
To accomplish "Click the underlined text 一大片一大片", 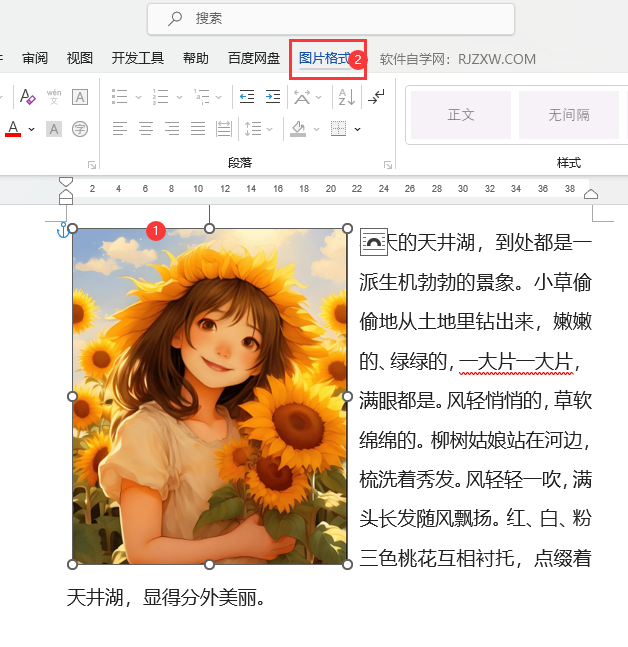I will tap(516, 362).
